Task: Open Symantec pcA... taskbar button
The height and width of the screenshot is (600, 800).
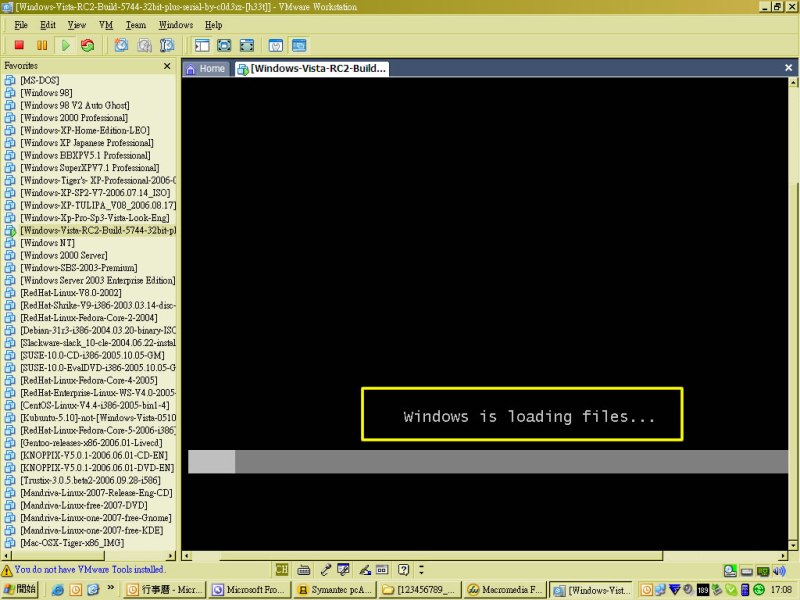Action: point(335,590)
